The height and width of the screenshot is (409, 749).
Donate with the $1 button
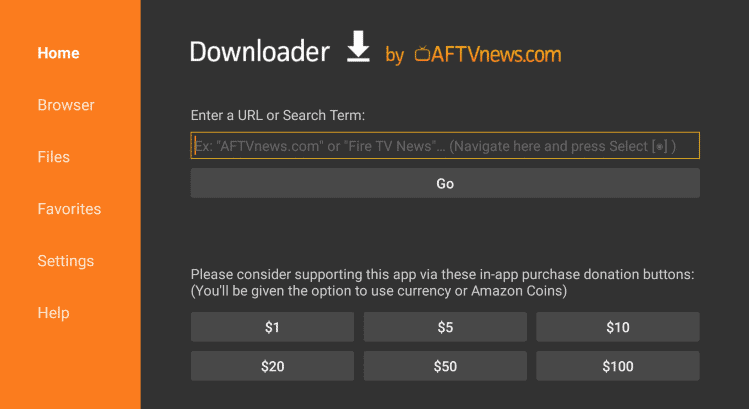(272, 327)
